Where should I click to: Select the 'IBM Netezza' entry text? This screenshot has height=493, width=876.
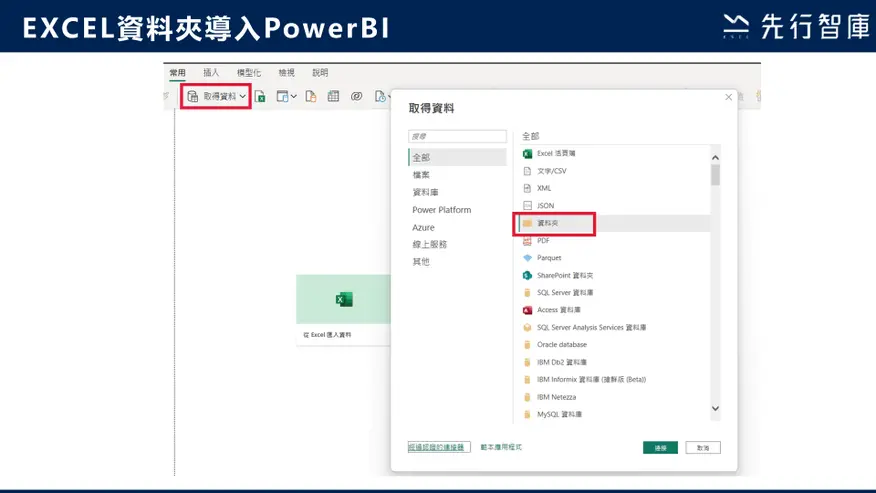(556, 397)
